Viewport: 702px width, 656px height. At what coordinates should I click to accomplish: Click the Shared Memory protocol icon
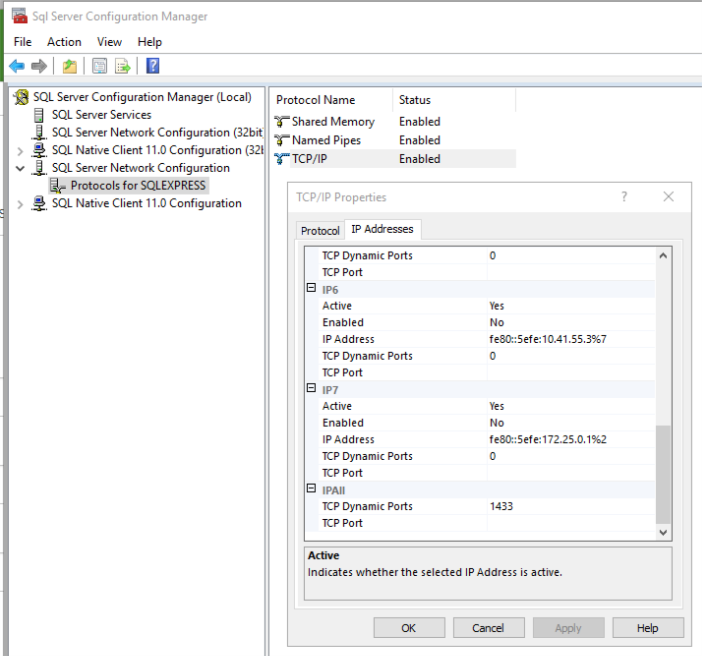coord(282,122)
